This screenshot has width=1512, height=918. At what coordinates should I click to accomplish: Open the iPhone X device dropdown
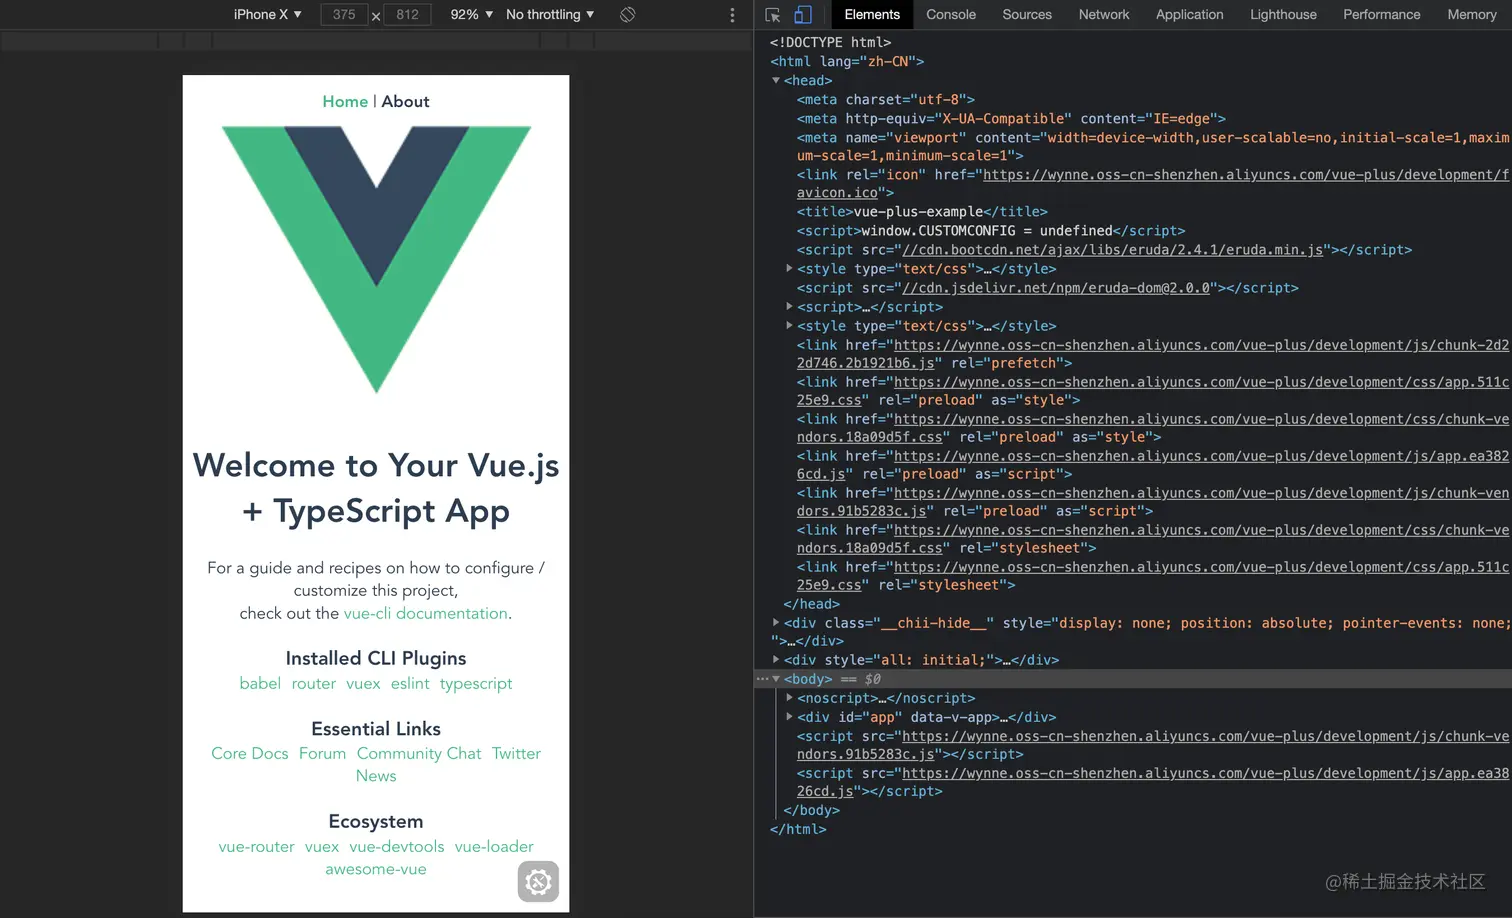[x=267, y=14]
